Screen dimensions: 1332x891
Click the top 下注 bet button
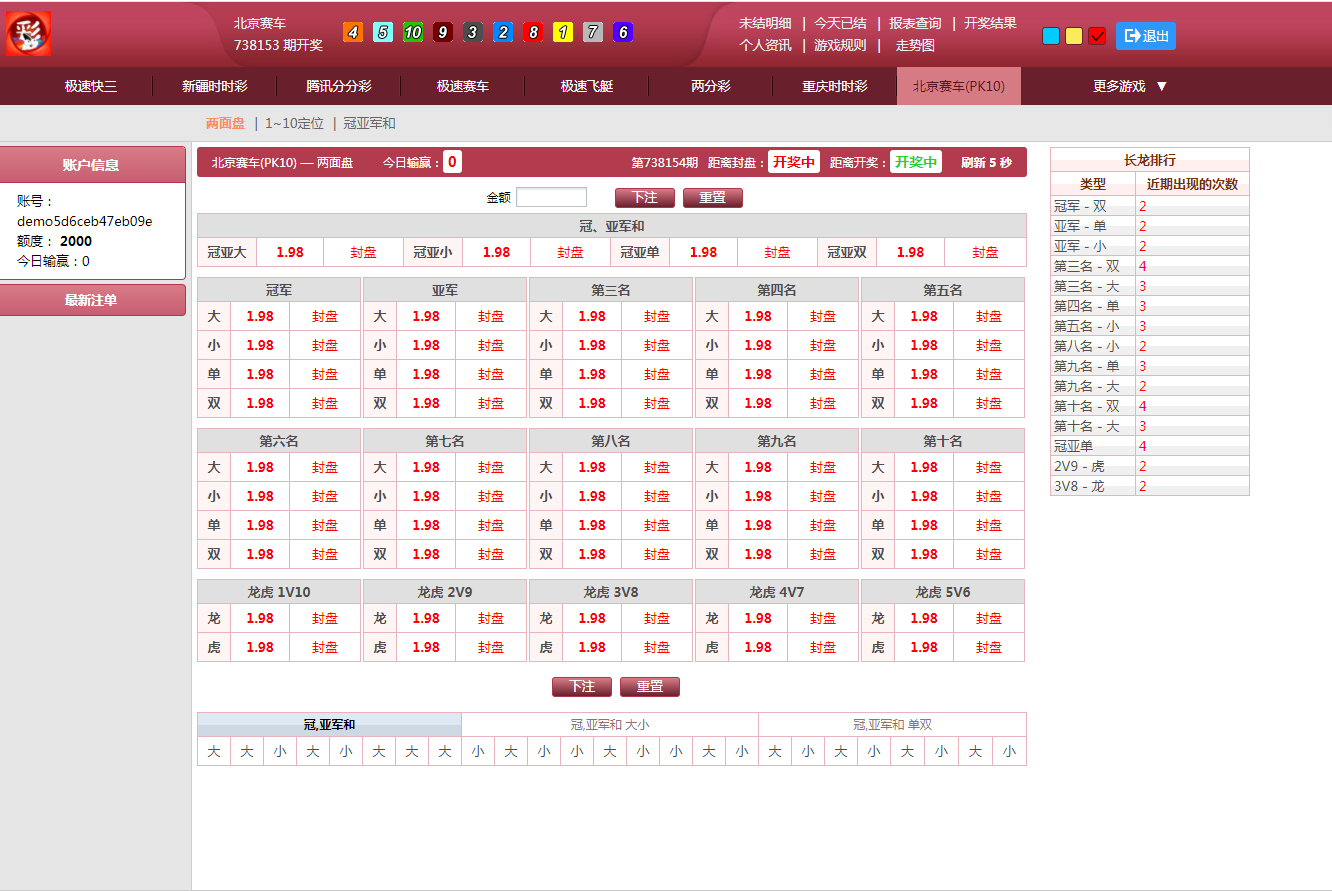click(644, 198)
